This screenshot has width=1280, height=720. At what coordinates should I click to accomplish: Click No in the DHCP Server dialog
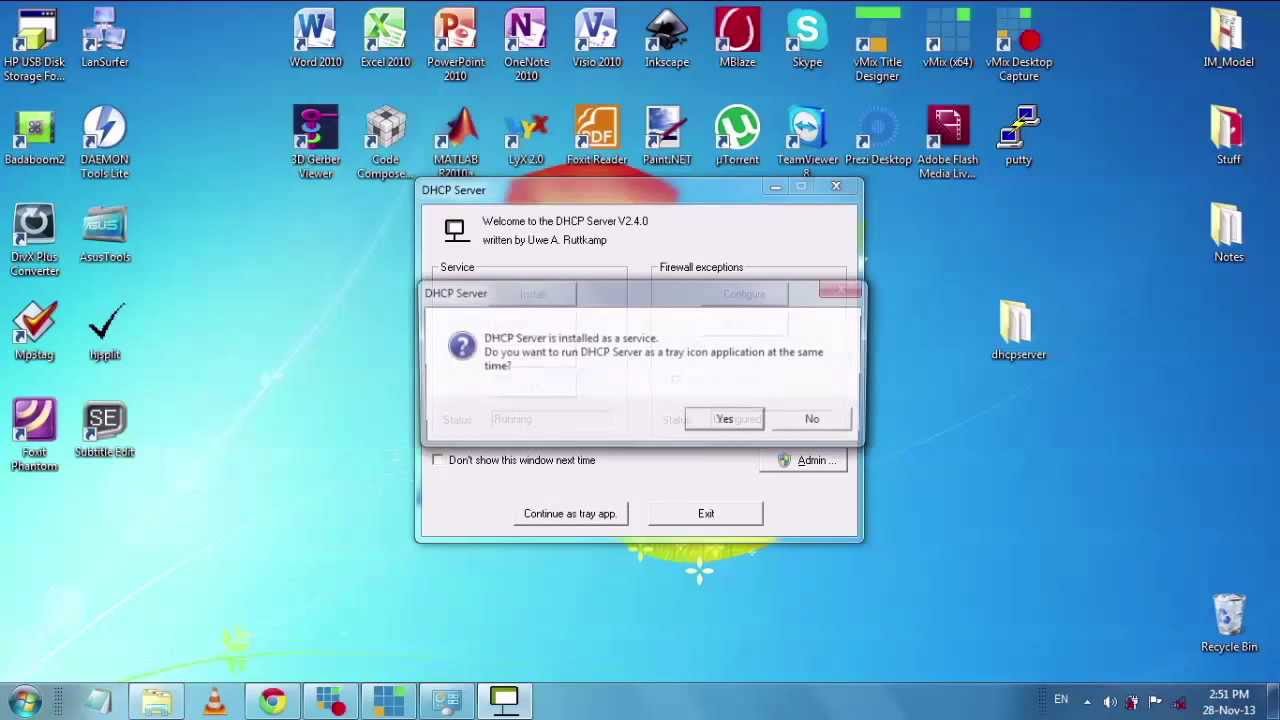812,419
